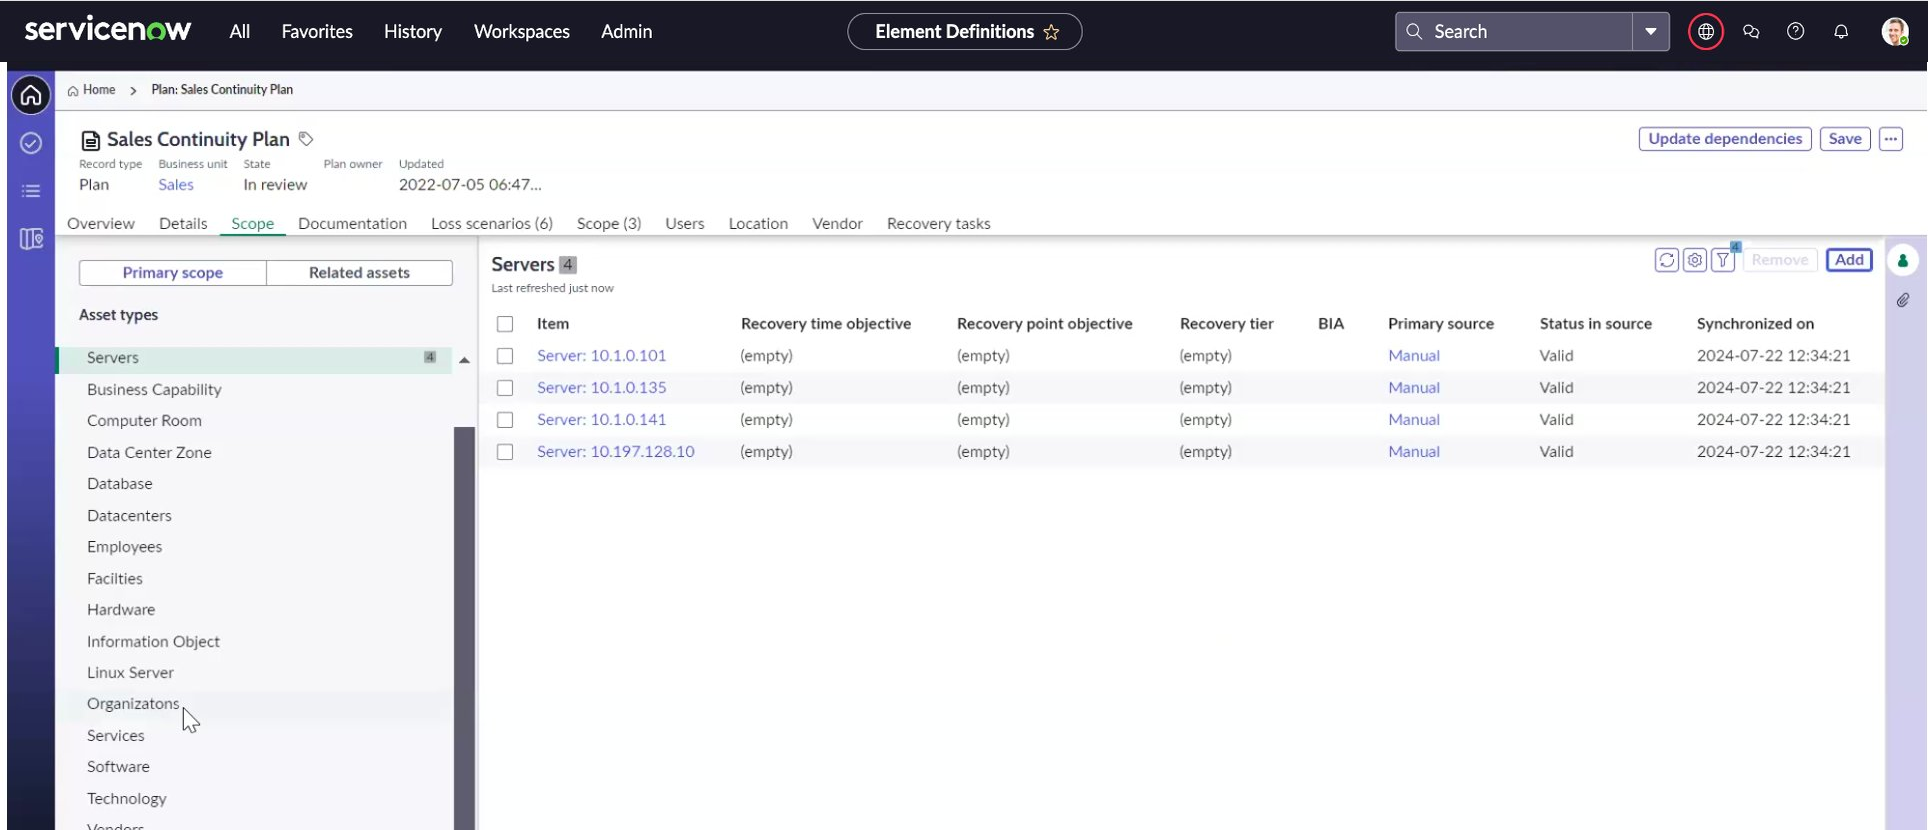Image resolution: width=1928 pixels, height=830 pixels.
Task: Switch to Related assets view
Action: point(359,273)
